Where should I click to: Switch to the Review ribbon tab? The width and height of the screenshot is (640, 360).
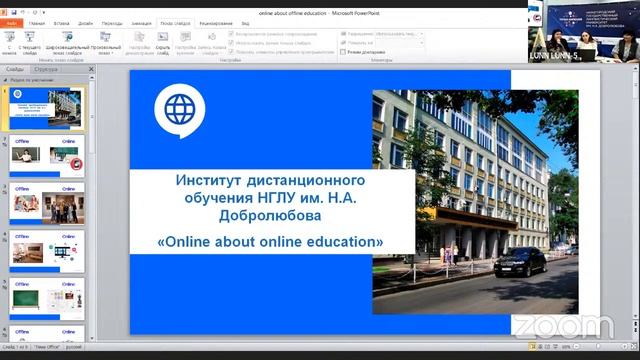click(x=216, y=23)
